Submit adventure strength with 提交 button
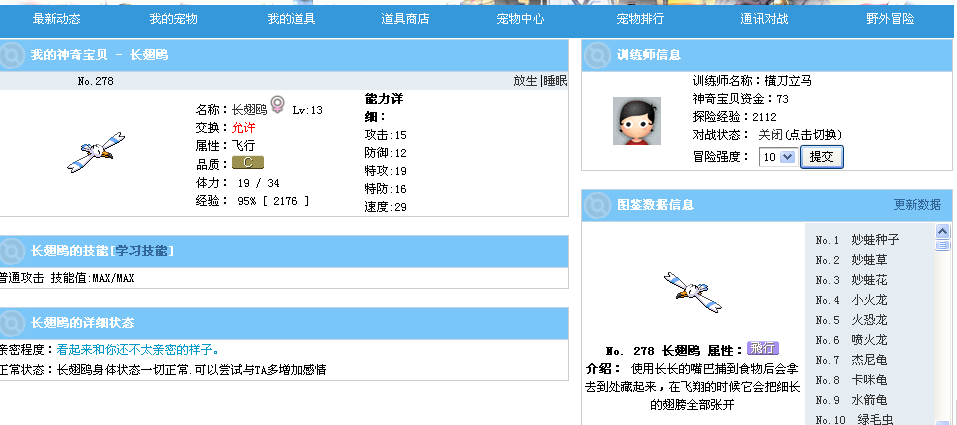 tap(822, 157)
